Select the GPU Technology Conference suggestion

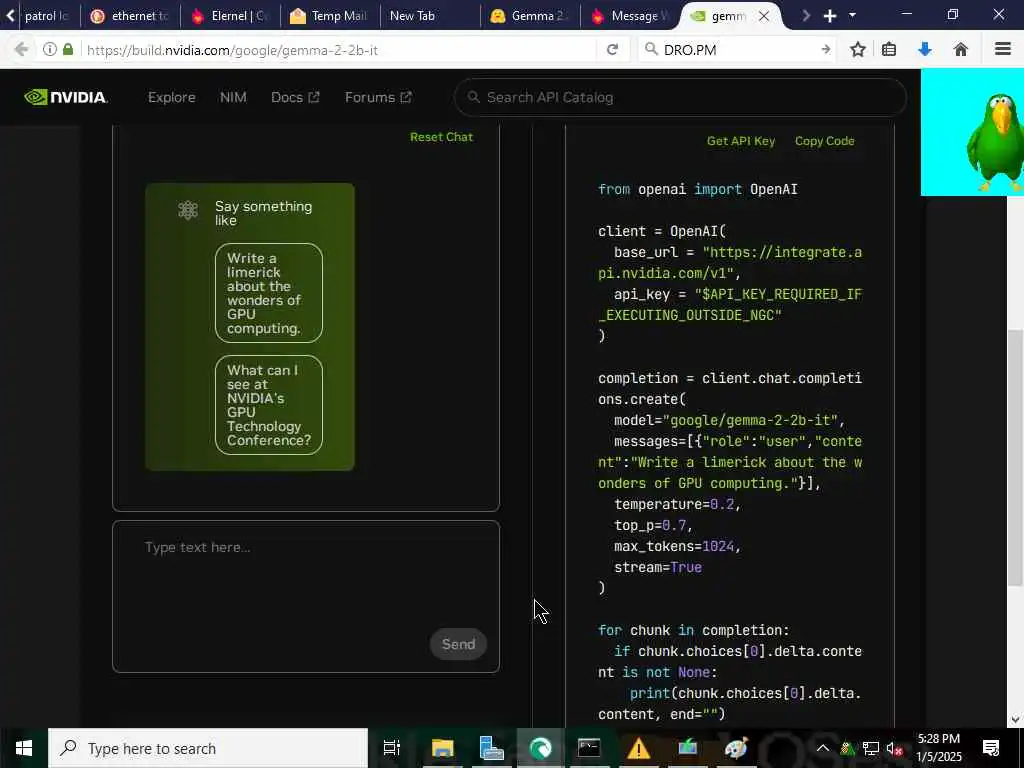[268, 405]
